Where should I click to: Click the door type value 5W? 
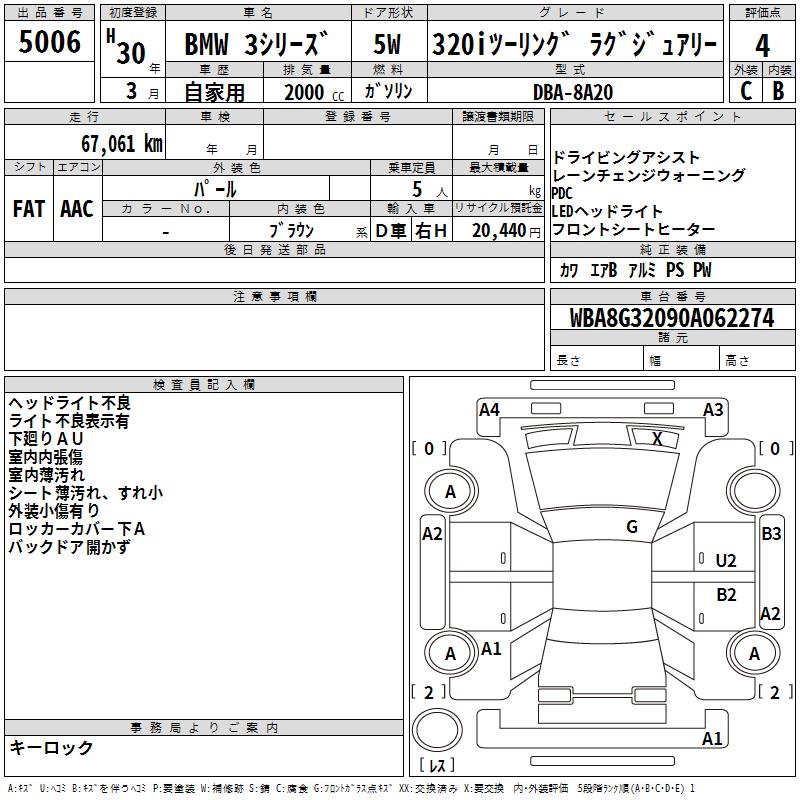click(x=387, y=44)
